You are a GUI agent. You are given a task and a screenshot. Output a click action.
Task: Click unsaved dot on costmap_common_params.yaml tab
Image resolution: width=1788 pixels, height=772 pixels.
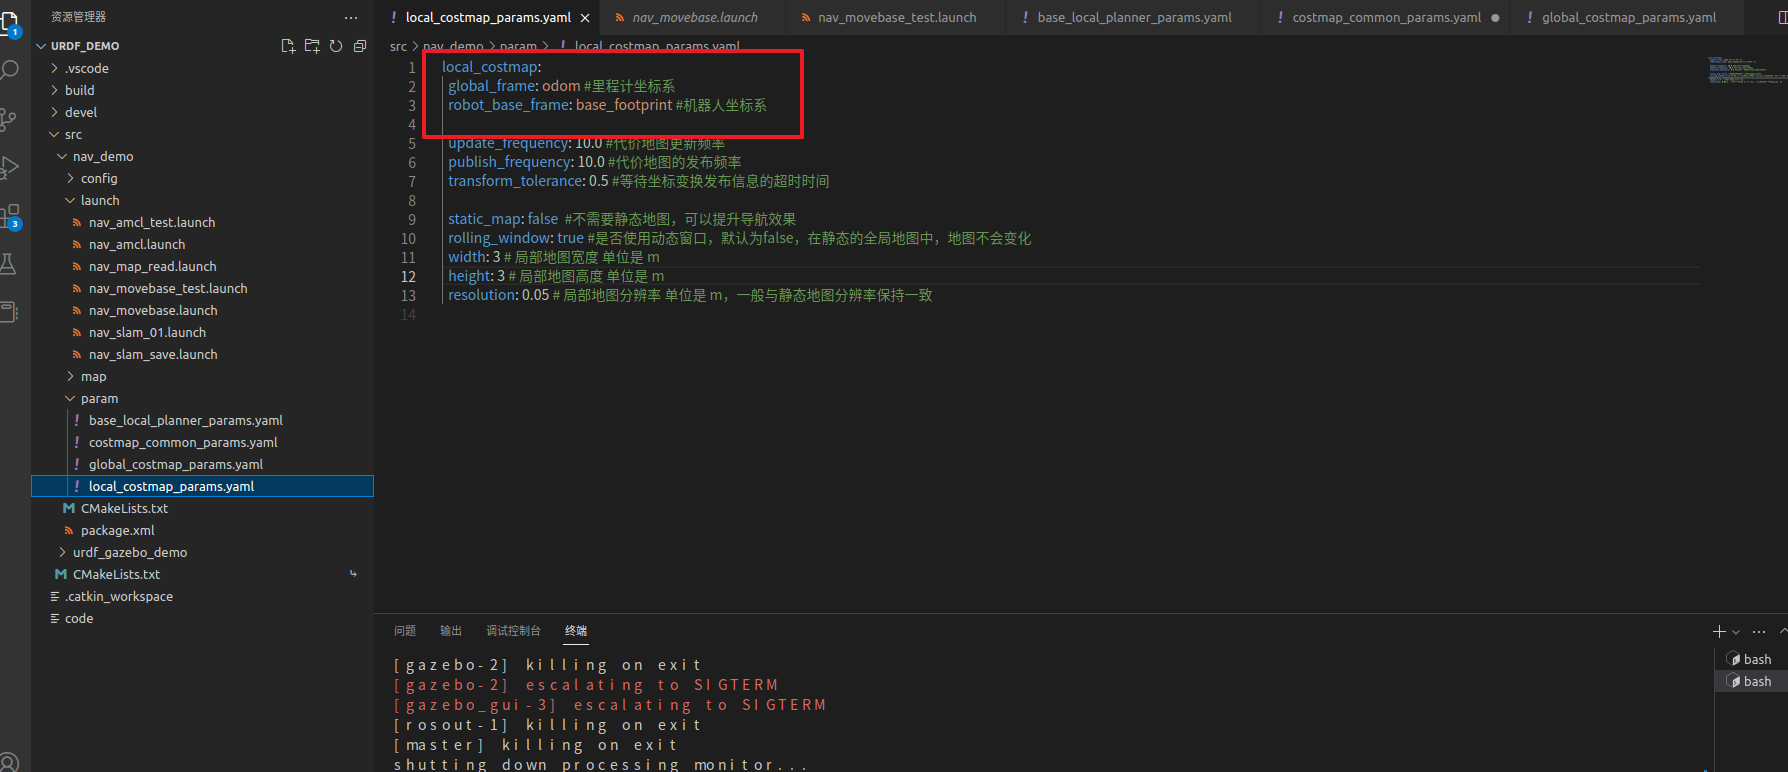pos(1495,18)
